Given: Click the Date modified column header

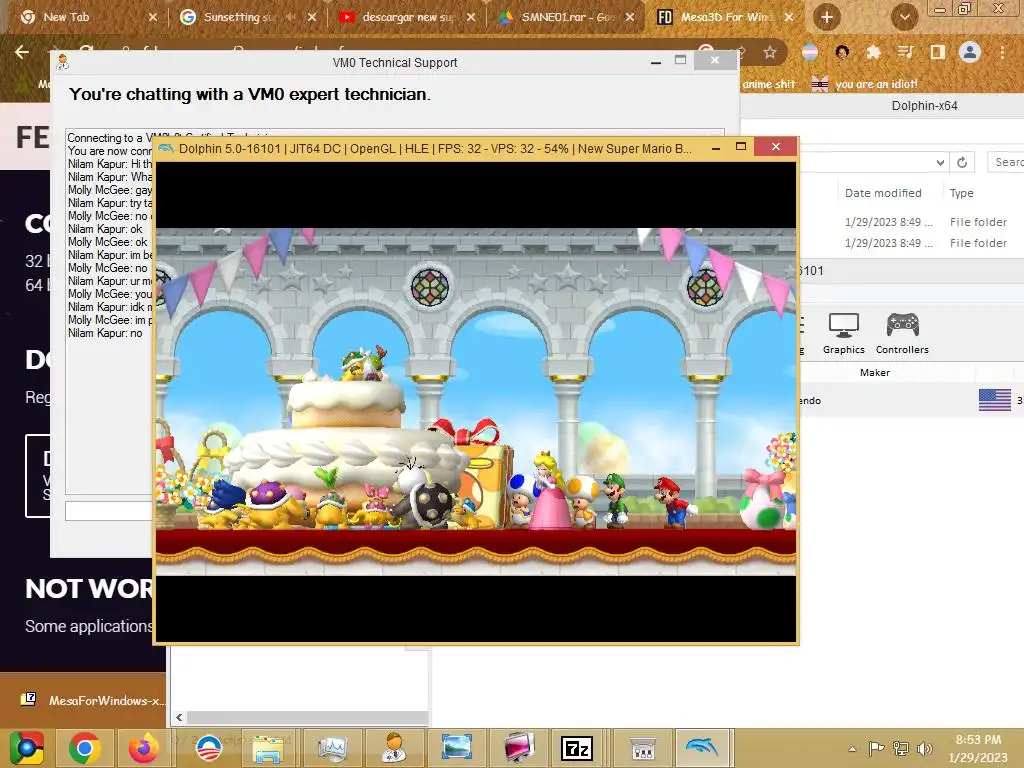Looking at the screenshot, I should [x=883, y=193].
